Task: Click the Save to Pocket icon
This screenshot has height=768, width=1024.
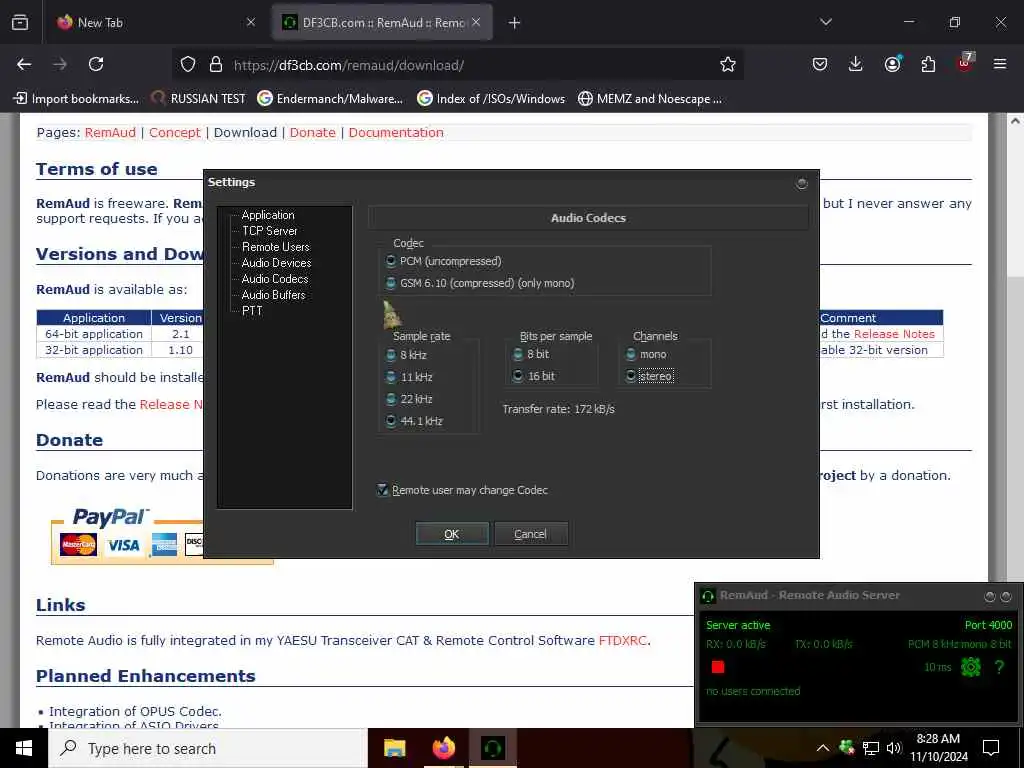Action: (820, 64)
